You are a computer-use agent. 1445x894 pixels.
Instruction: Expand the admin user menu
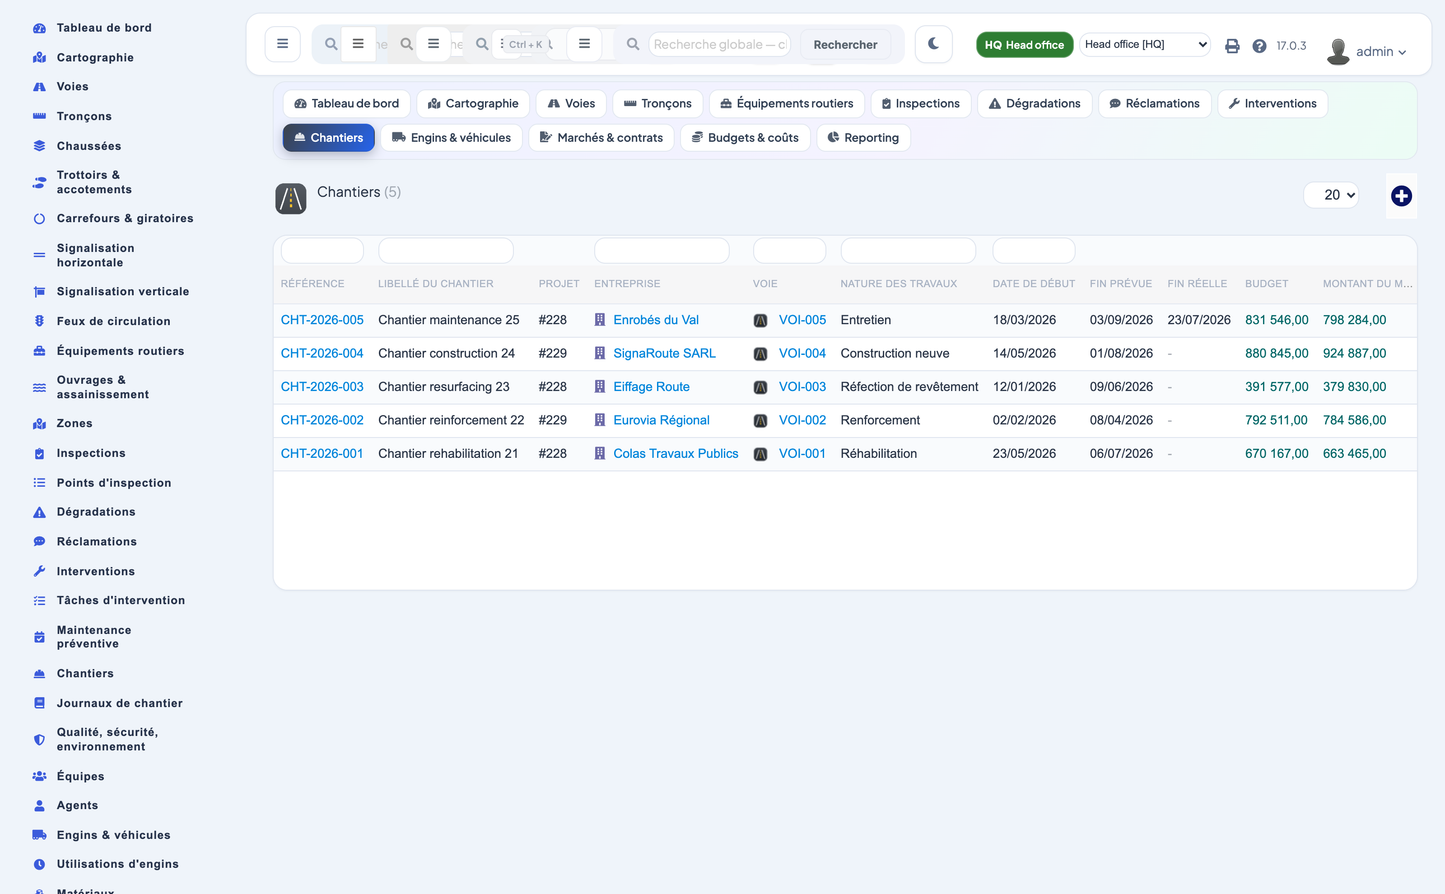tap(1381, 52)
